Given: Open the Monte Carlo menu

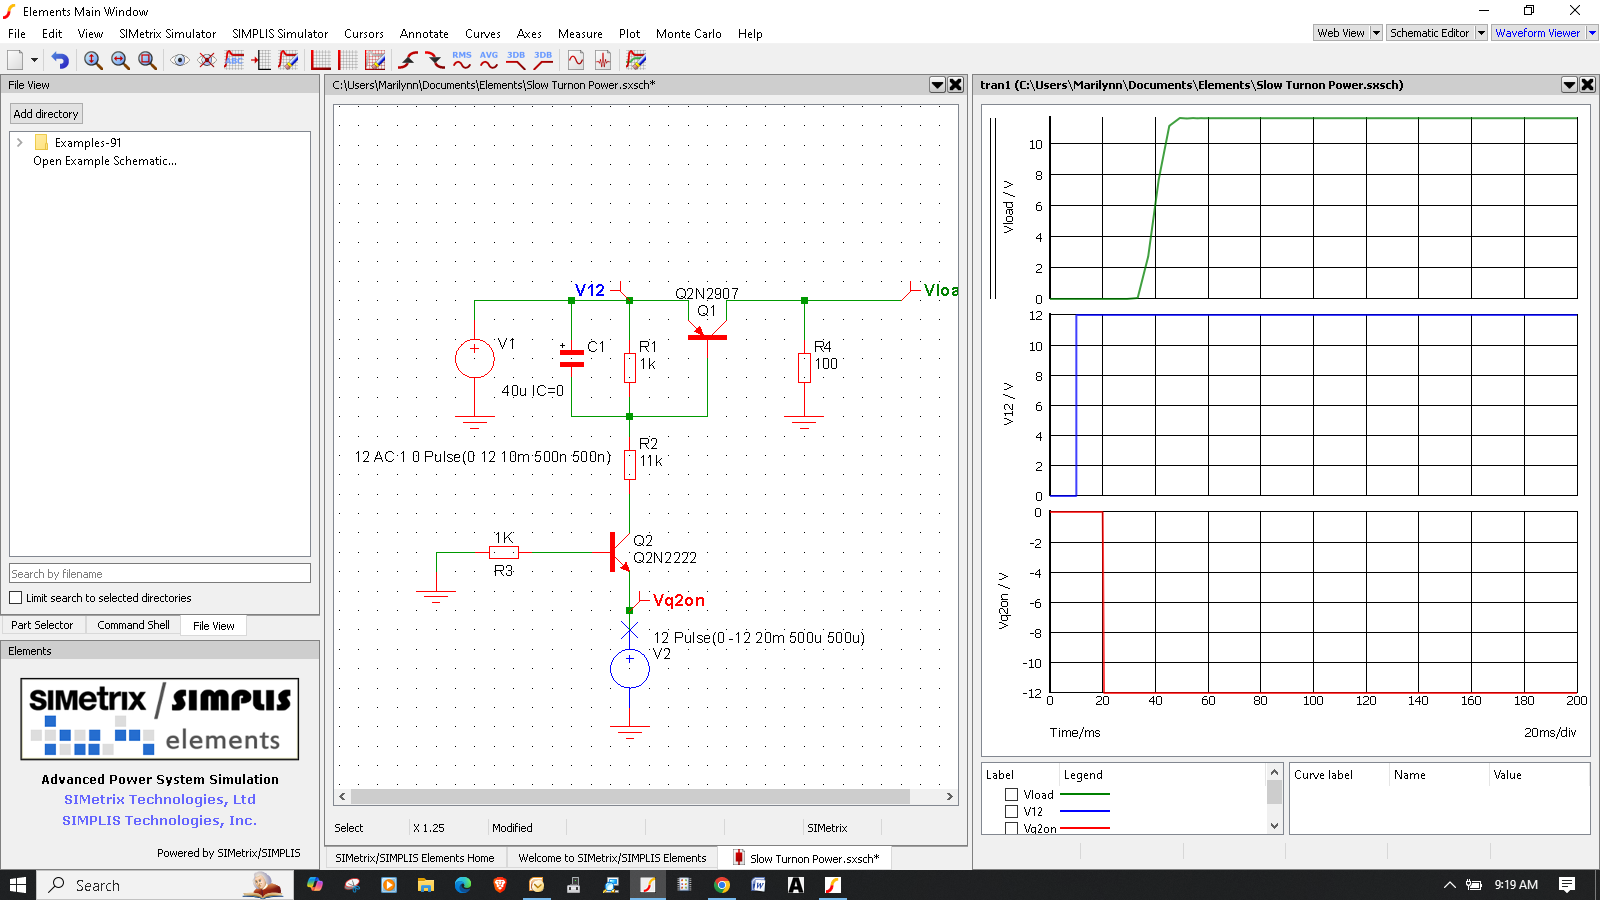Looking at the screenshot, I should 688,33.
